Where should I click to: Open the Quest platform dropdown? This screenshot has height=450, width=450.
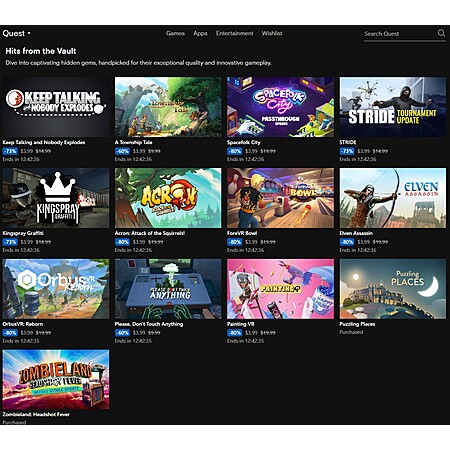pos(17,33)
